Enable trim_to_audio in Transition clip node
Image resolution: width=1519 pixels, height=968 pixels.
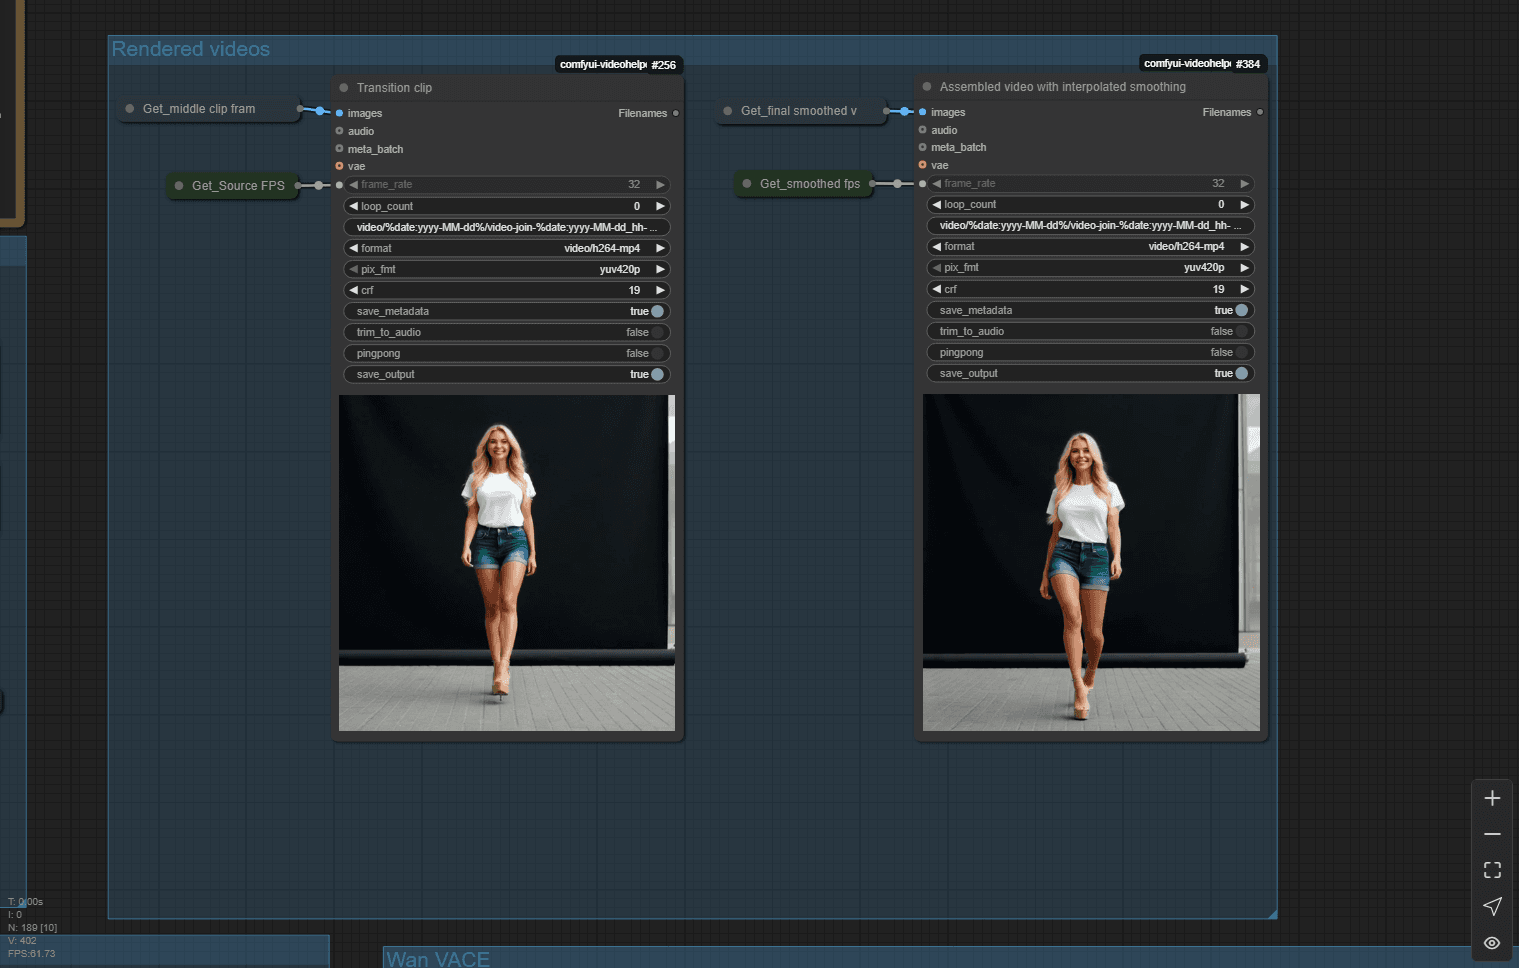(x=657, y=333)
